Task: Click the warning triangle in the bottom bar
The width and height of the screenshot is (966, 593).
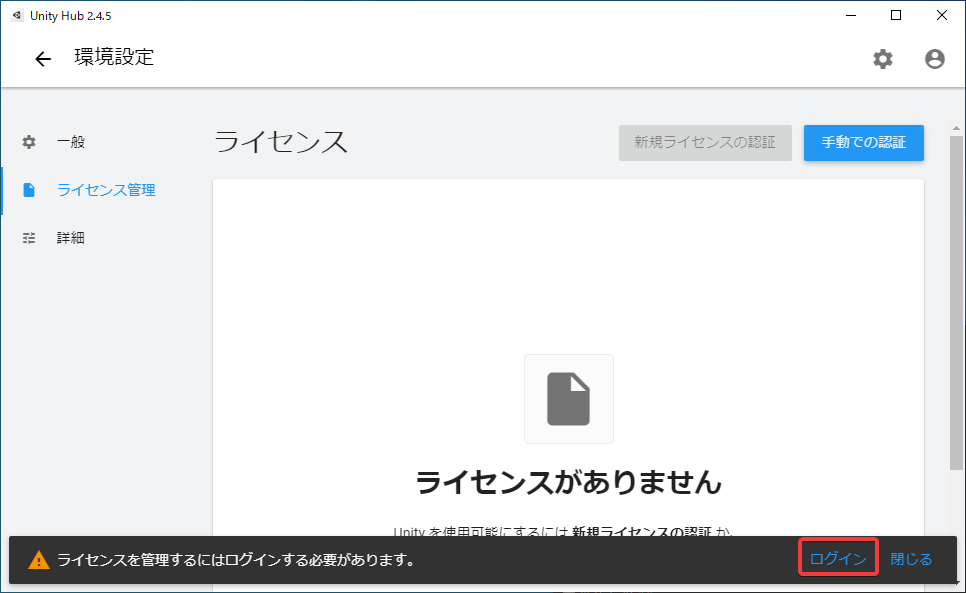Action: click(38, 559)
